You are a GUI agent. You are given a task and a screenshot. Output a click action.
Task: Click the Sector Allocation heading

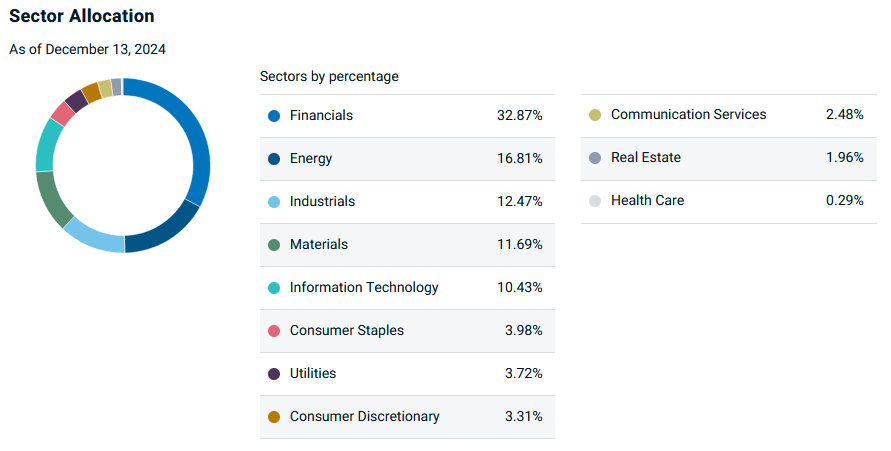pos(82,16)
